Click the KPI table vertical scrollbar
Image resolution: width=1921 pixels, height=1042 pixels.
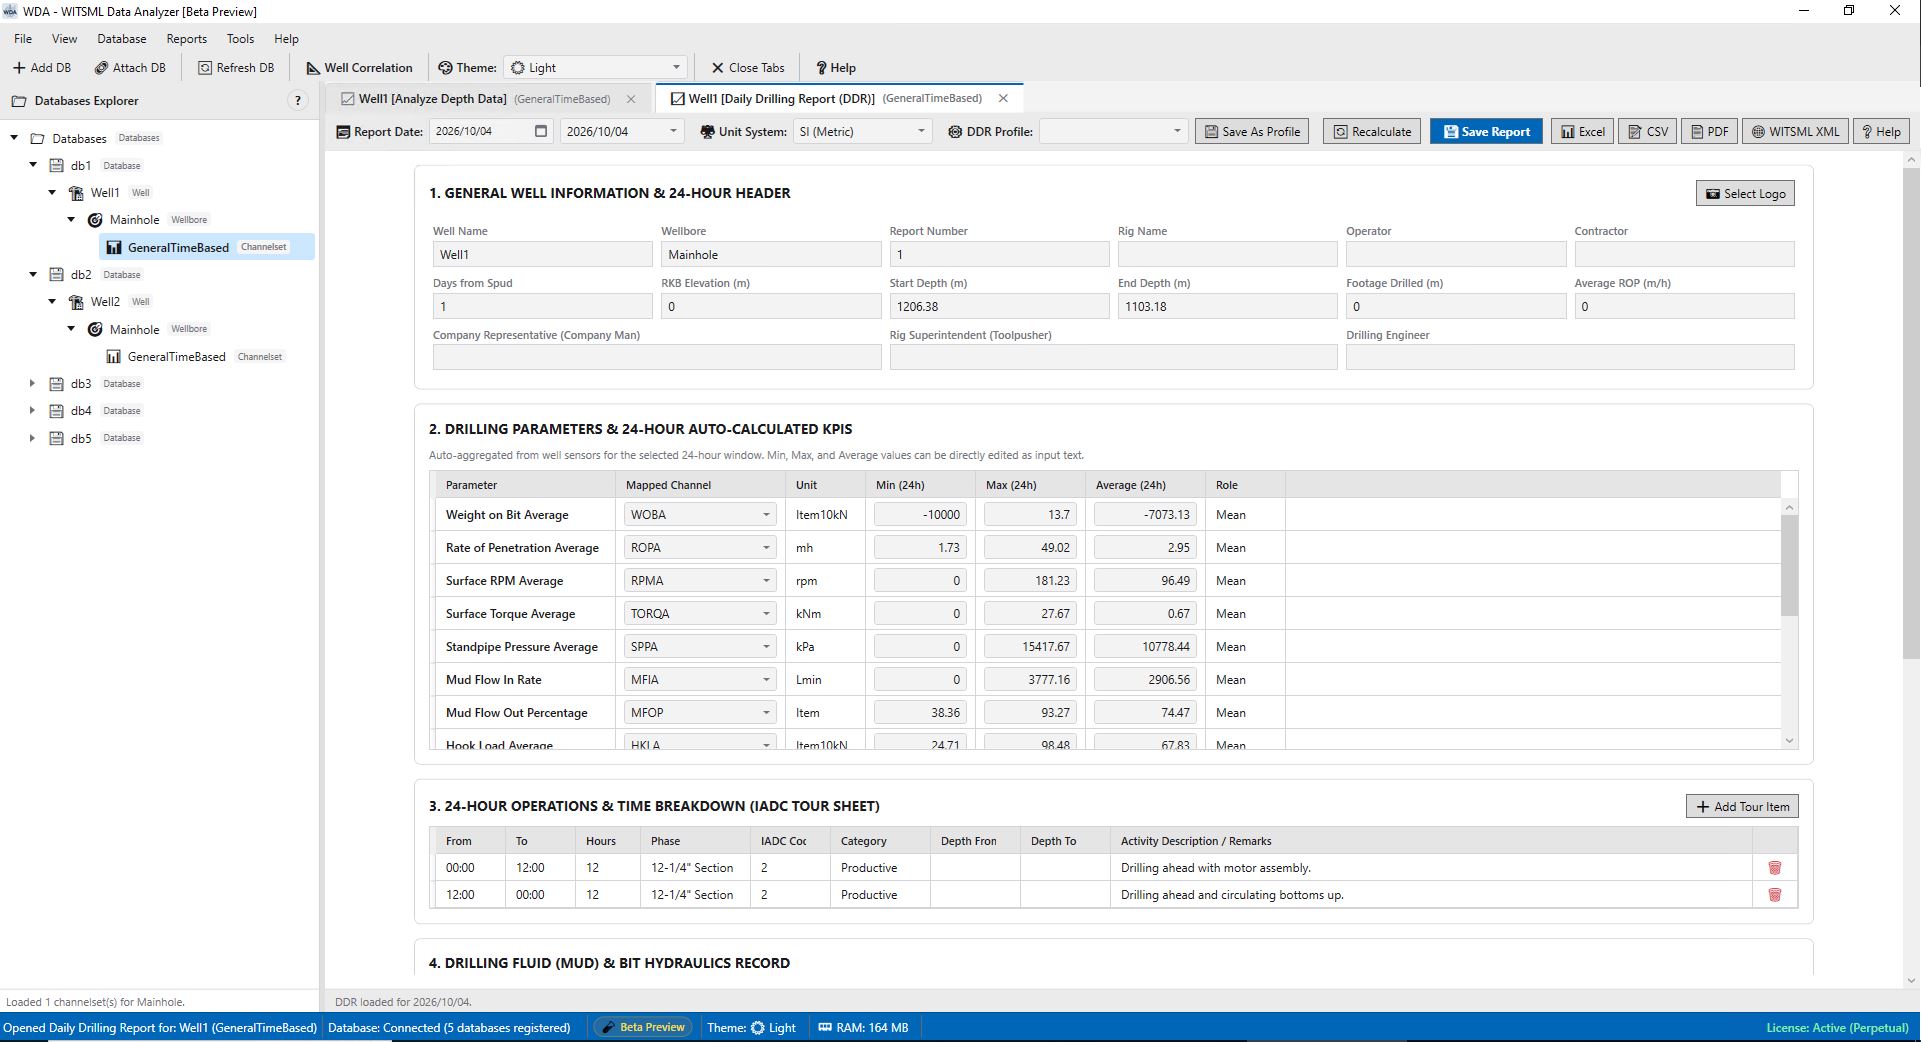(1789, 565)
